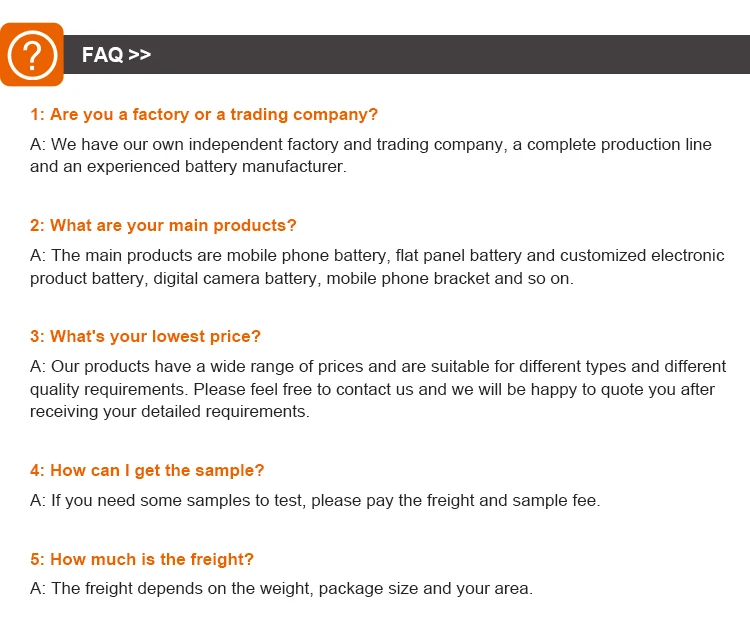Open question 2 What are your main products
750x634 pixels.
coord(163,225)
